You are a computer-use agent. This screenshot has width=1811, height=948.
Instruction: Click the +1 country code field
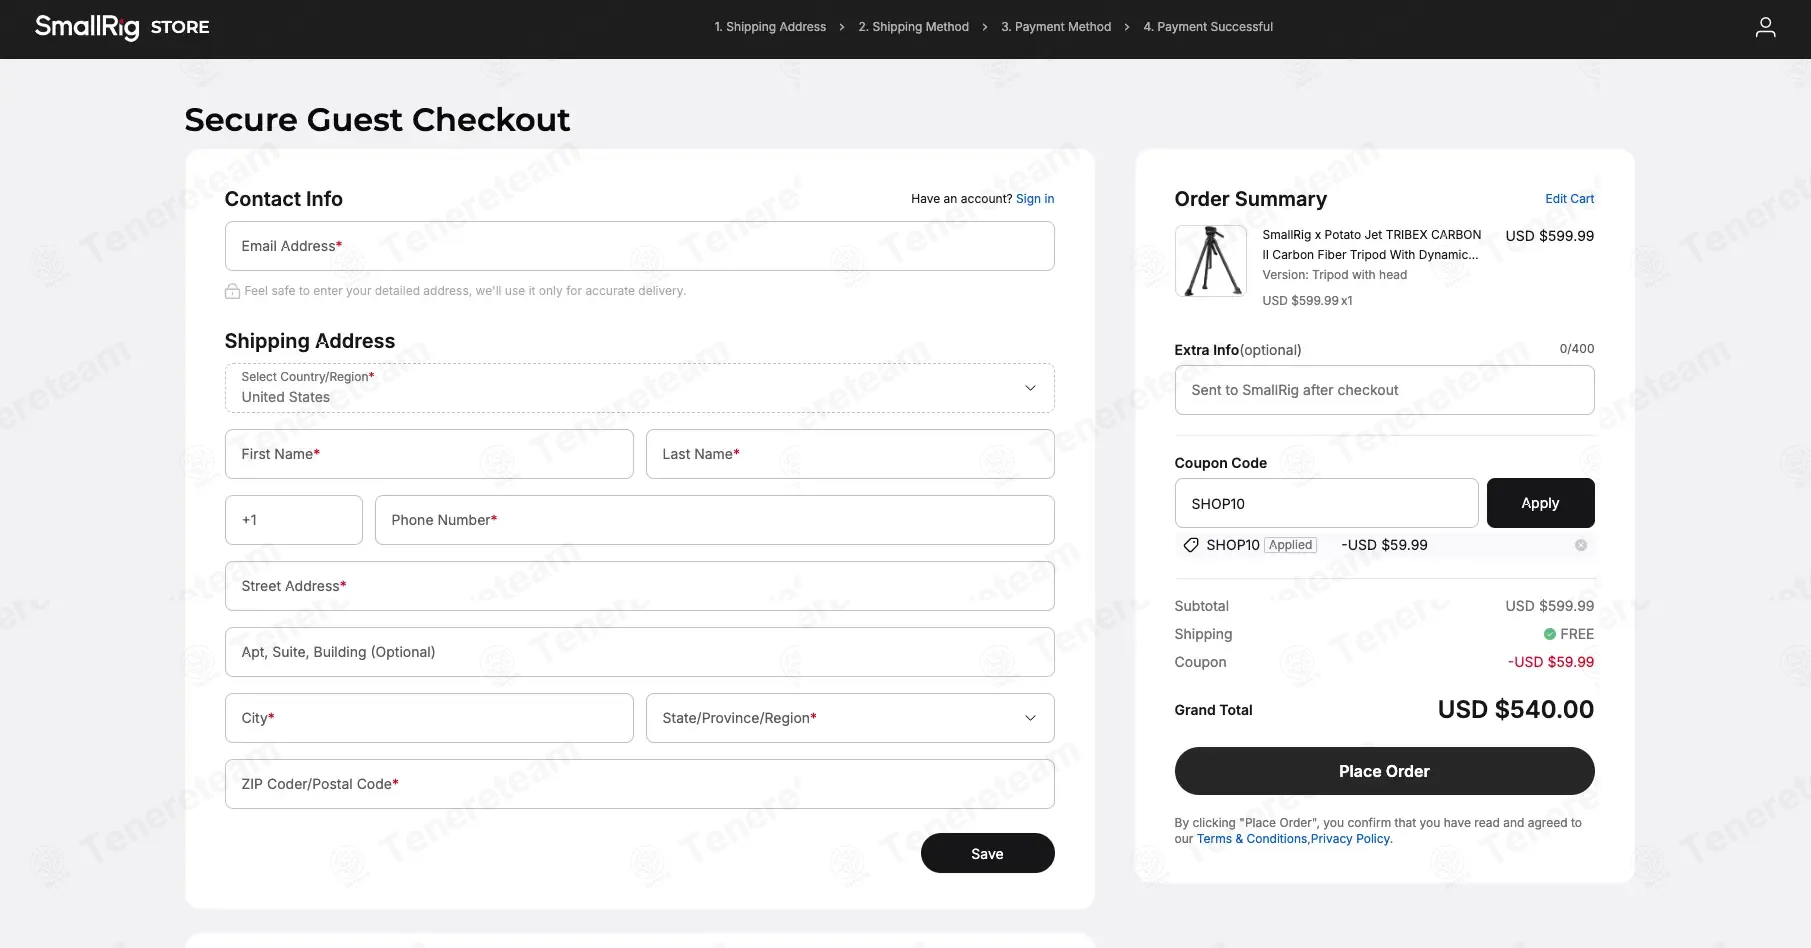pyautogui.click(x=294, y=520)
